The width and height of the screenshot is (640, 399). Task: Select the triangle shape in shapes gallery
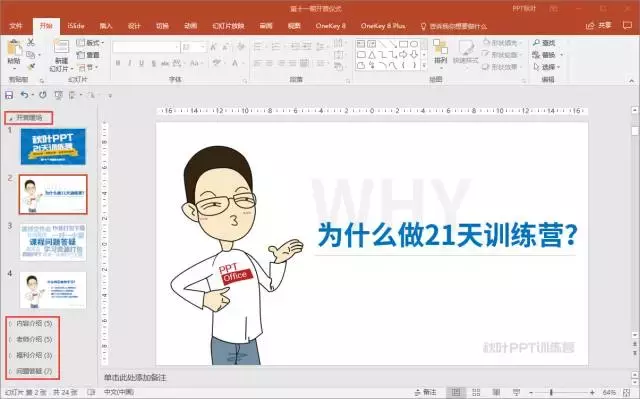coord(372,55)
